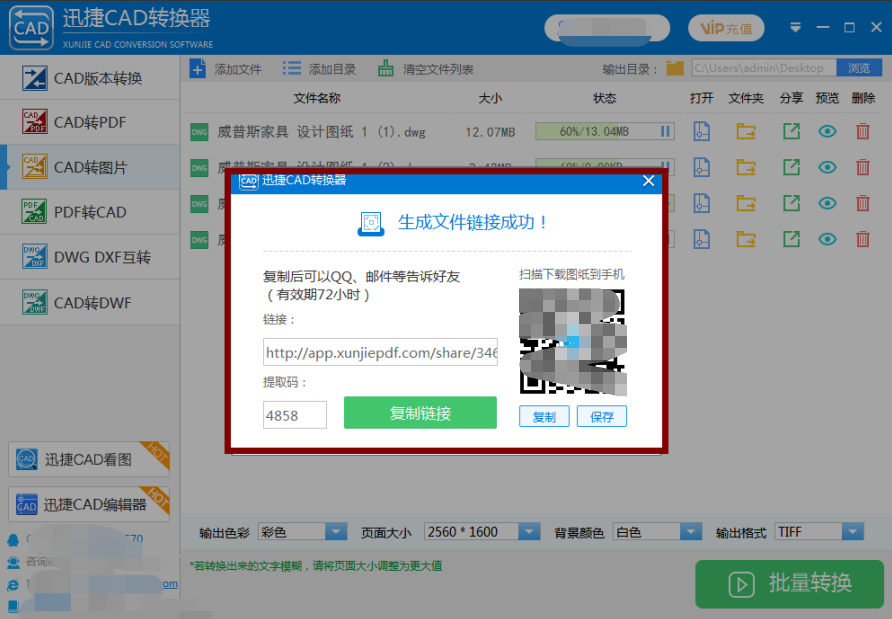This screenshot has height=619, width=892.
Task: Click the second row's folder icon
Action: [x=746, y=167]
